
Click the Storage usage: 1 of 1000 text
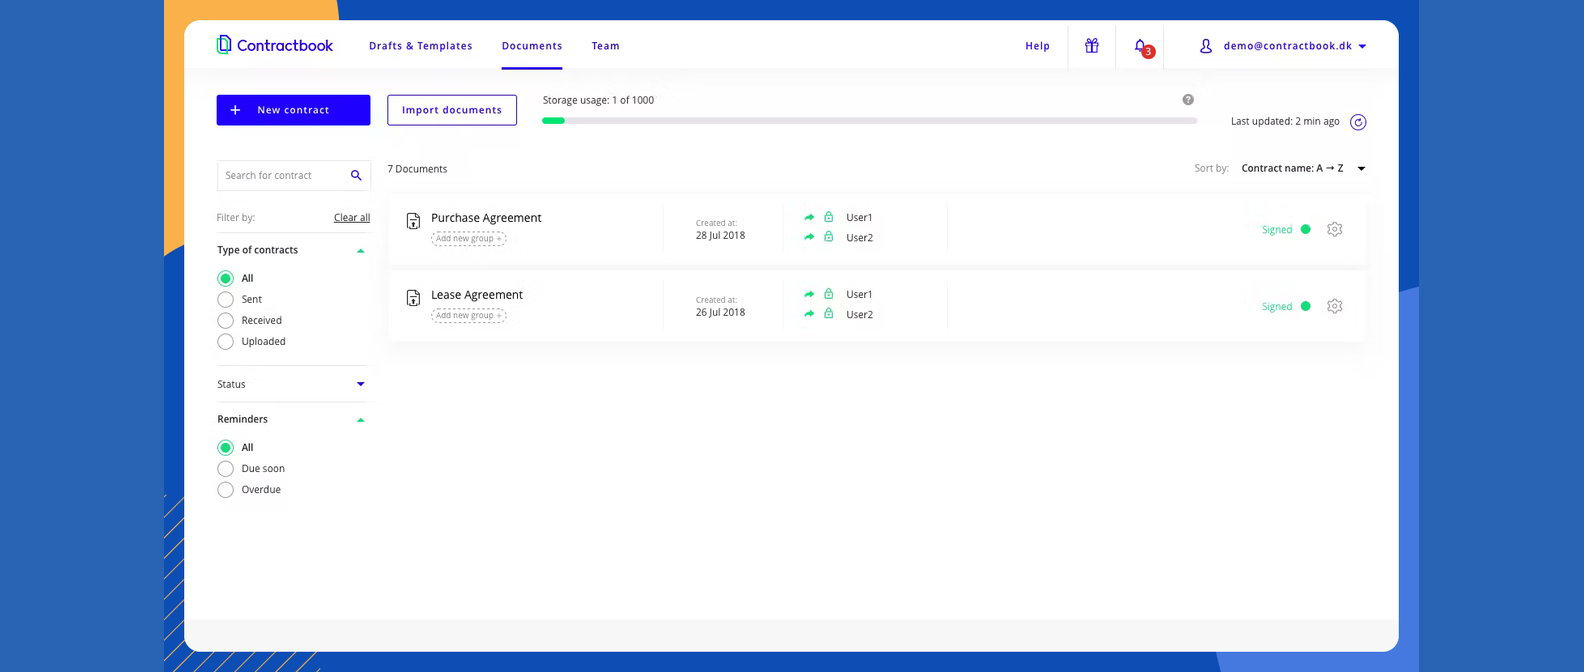click(598, 100)
